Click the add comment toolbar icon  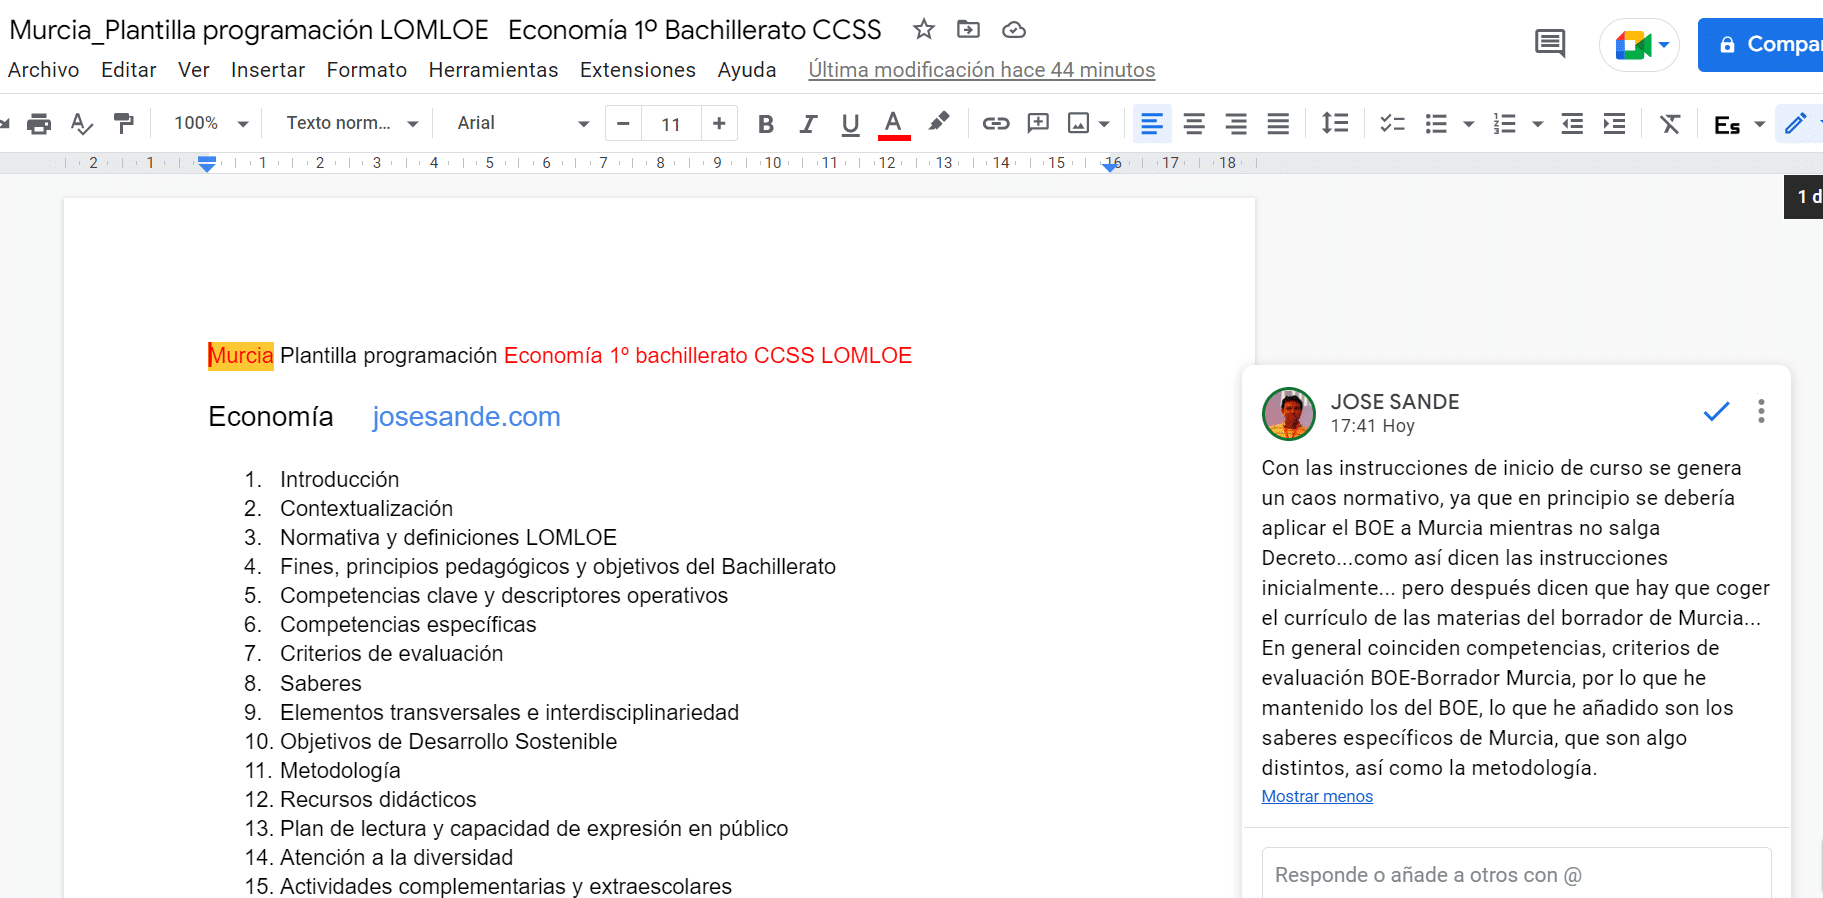pyautogui.click(x=1038, y=124)
